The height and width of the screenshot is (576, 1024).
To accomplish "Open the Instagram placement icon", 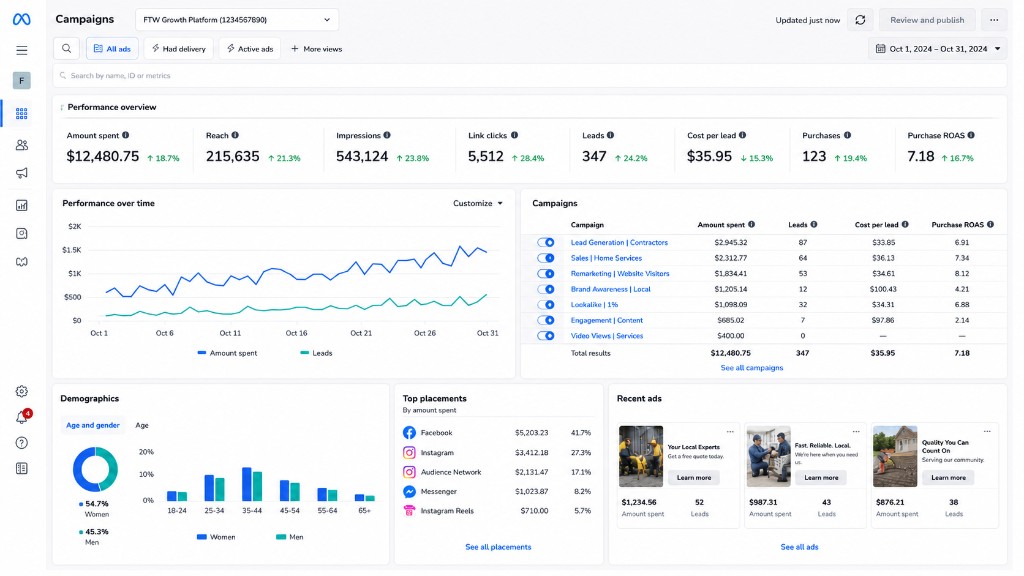I will pos(409,453).
